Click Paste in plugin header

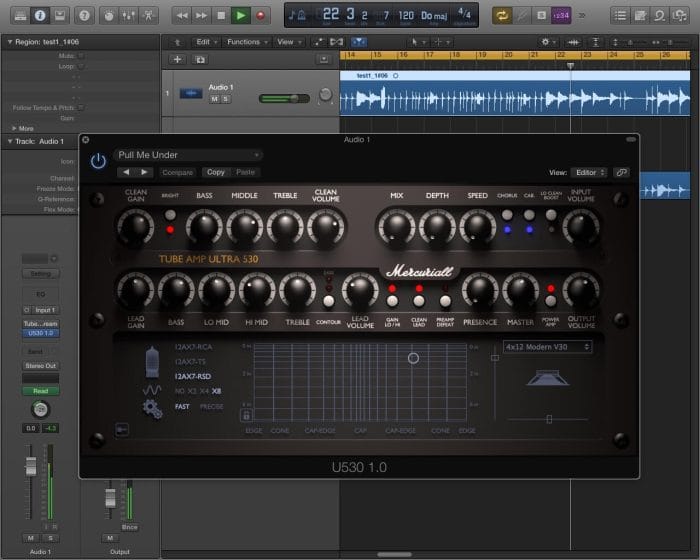[x=245, y=172]
